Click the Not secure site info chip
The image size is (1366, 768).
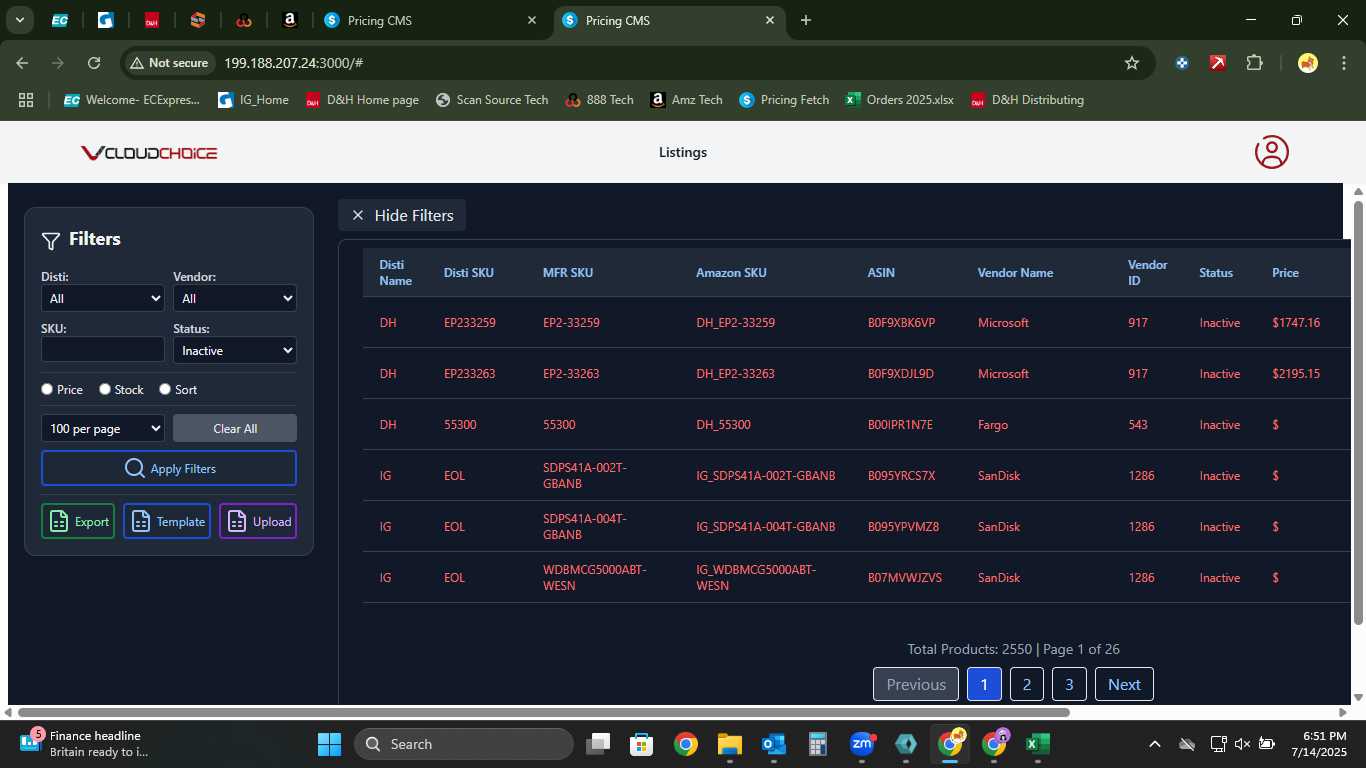click(168, 63)
